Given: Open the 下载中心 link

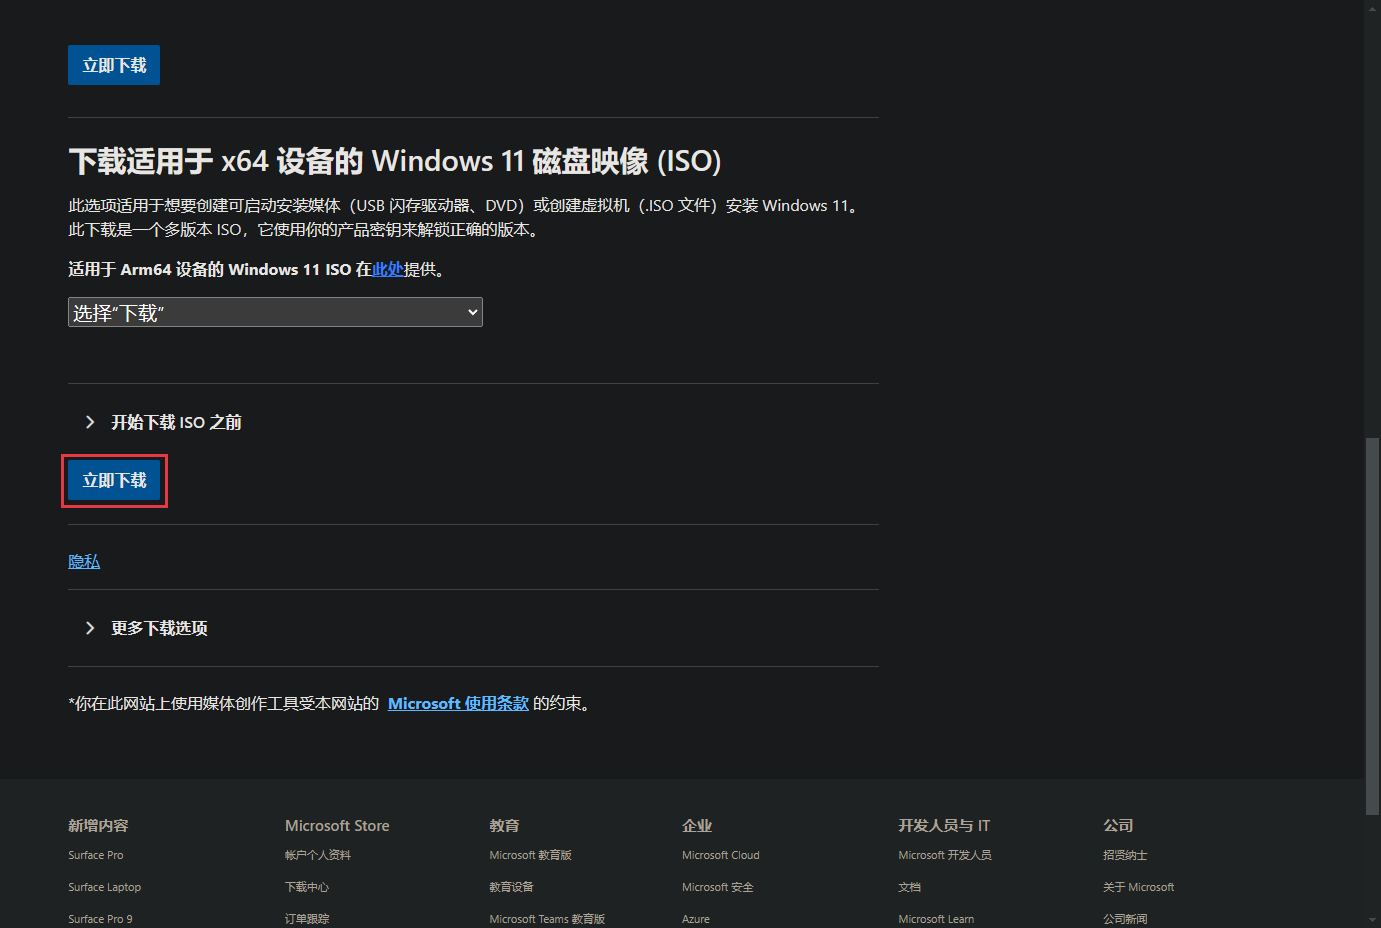Looking at the screenshot, I should [x=307, y=887].
